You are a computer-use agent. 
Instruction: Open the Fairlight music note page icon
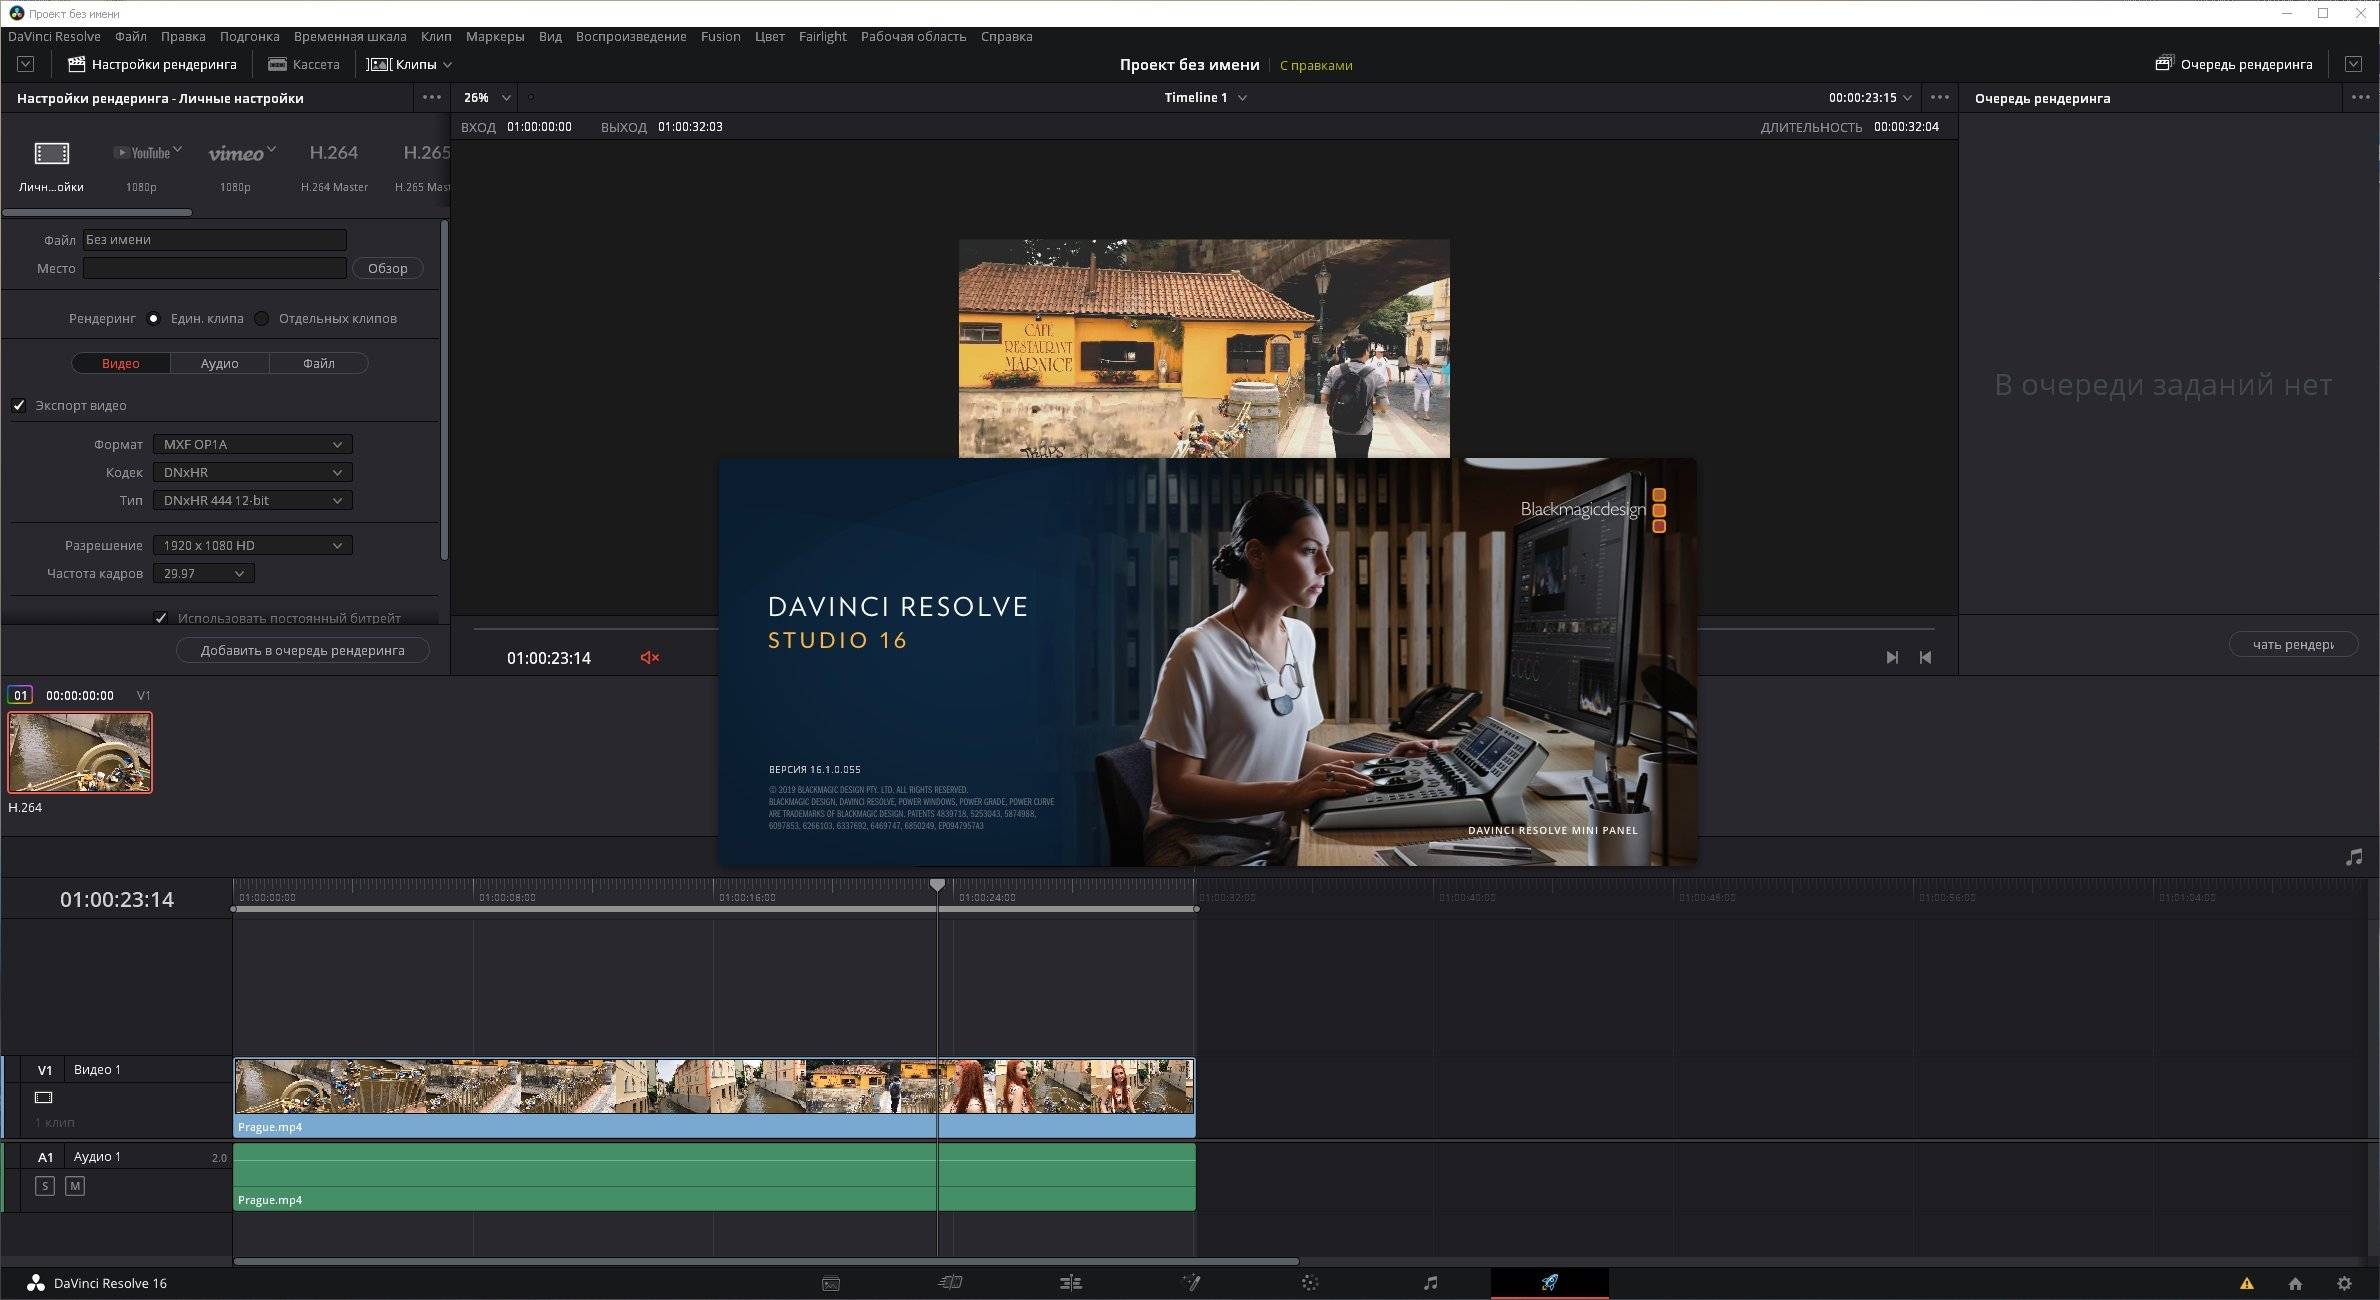tap(1430, 1283)
